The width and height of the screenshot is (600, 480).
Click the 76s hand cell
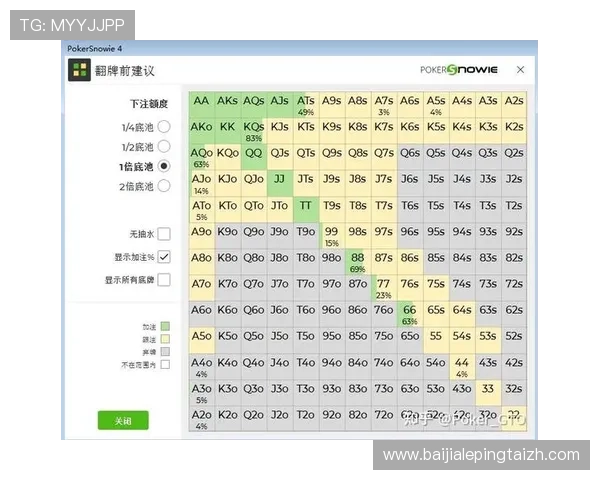click(x=410, y=288)
